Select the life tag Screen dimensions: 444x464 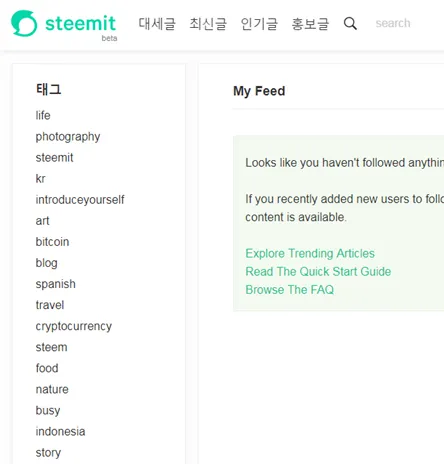[x=43, y=115]
